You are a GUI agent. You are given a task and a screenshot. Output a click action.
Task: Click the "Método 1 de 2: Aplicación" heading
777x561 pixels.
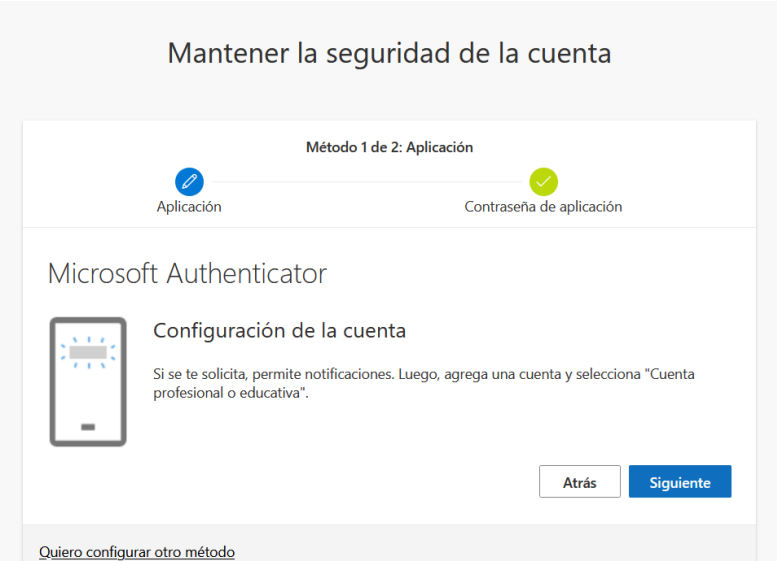(389, 147)
